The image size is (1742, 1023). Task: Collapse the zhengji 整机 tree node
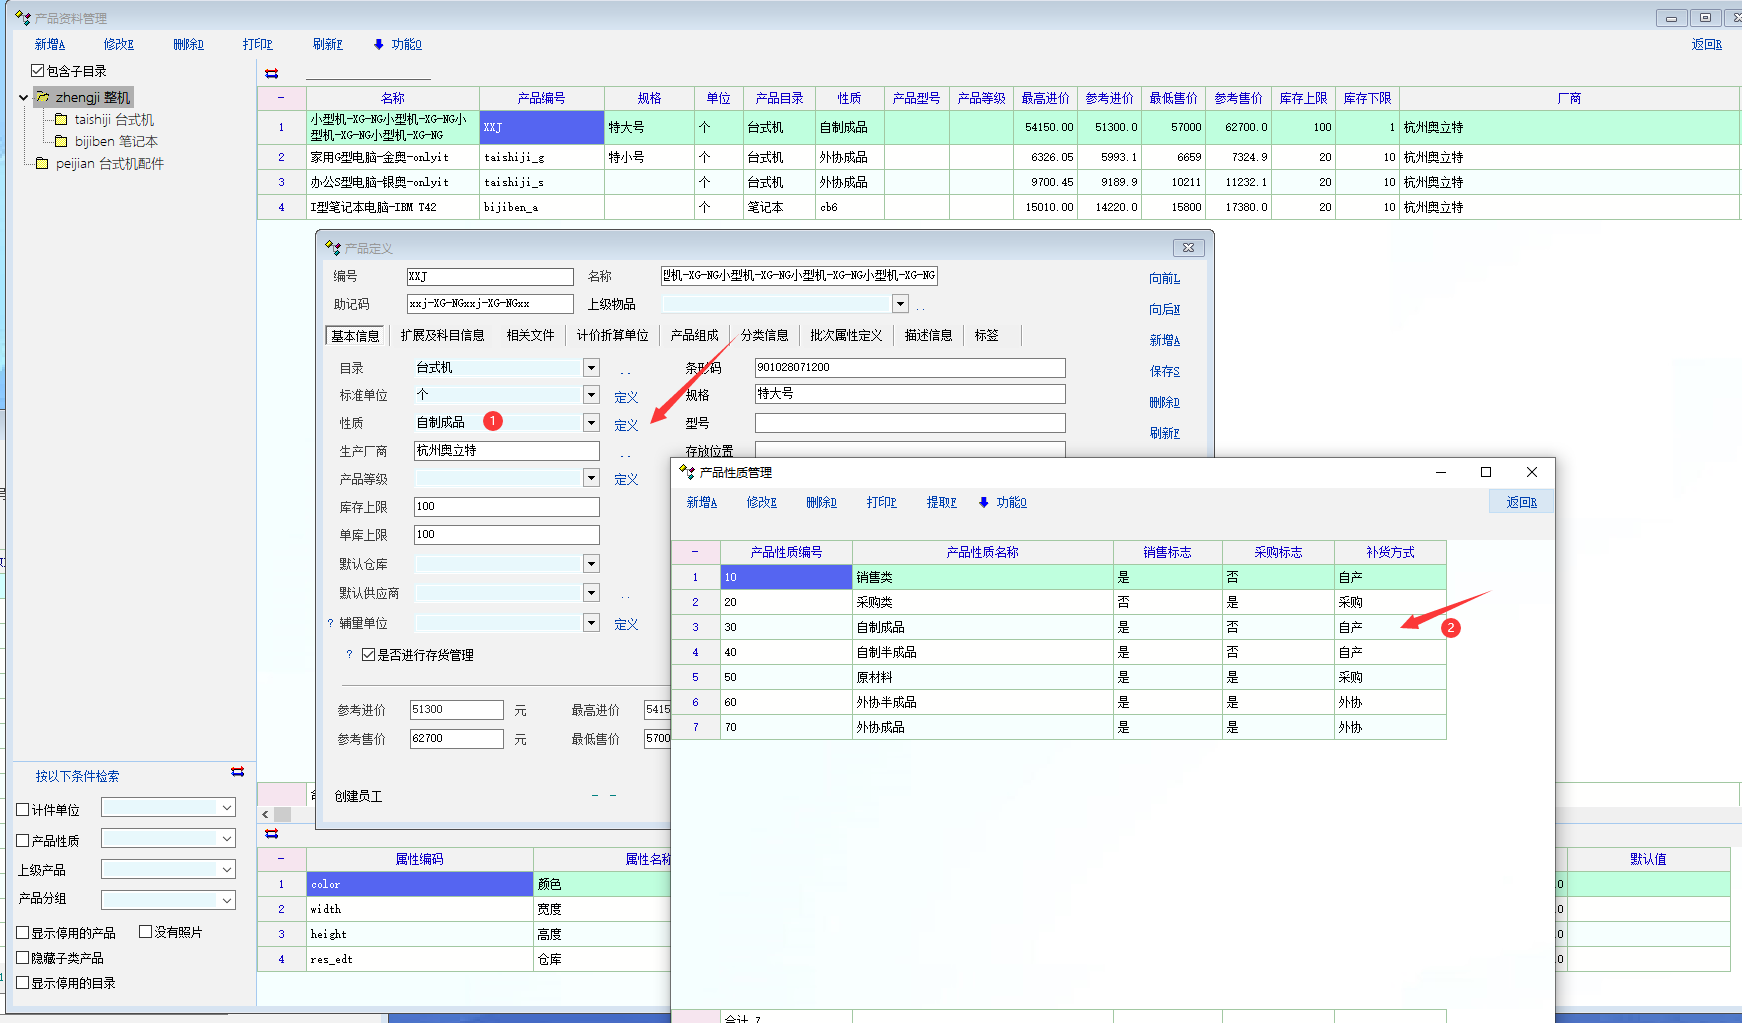tap(23, 98)
